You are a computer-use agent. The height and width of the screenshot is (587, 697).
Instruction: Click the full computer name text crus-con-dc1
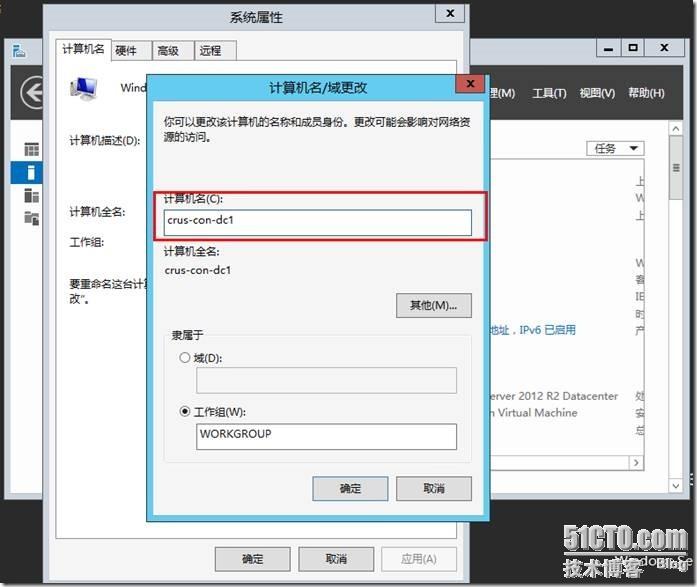(x=198, y=270)
